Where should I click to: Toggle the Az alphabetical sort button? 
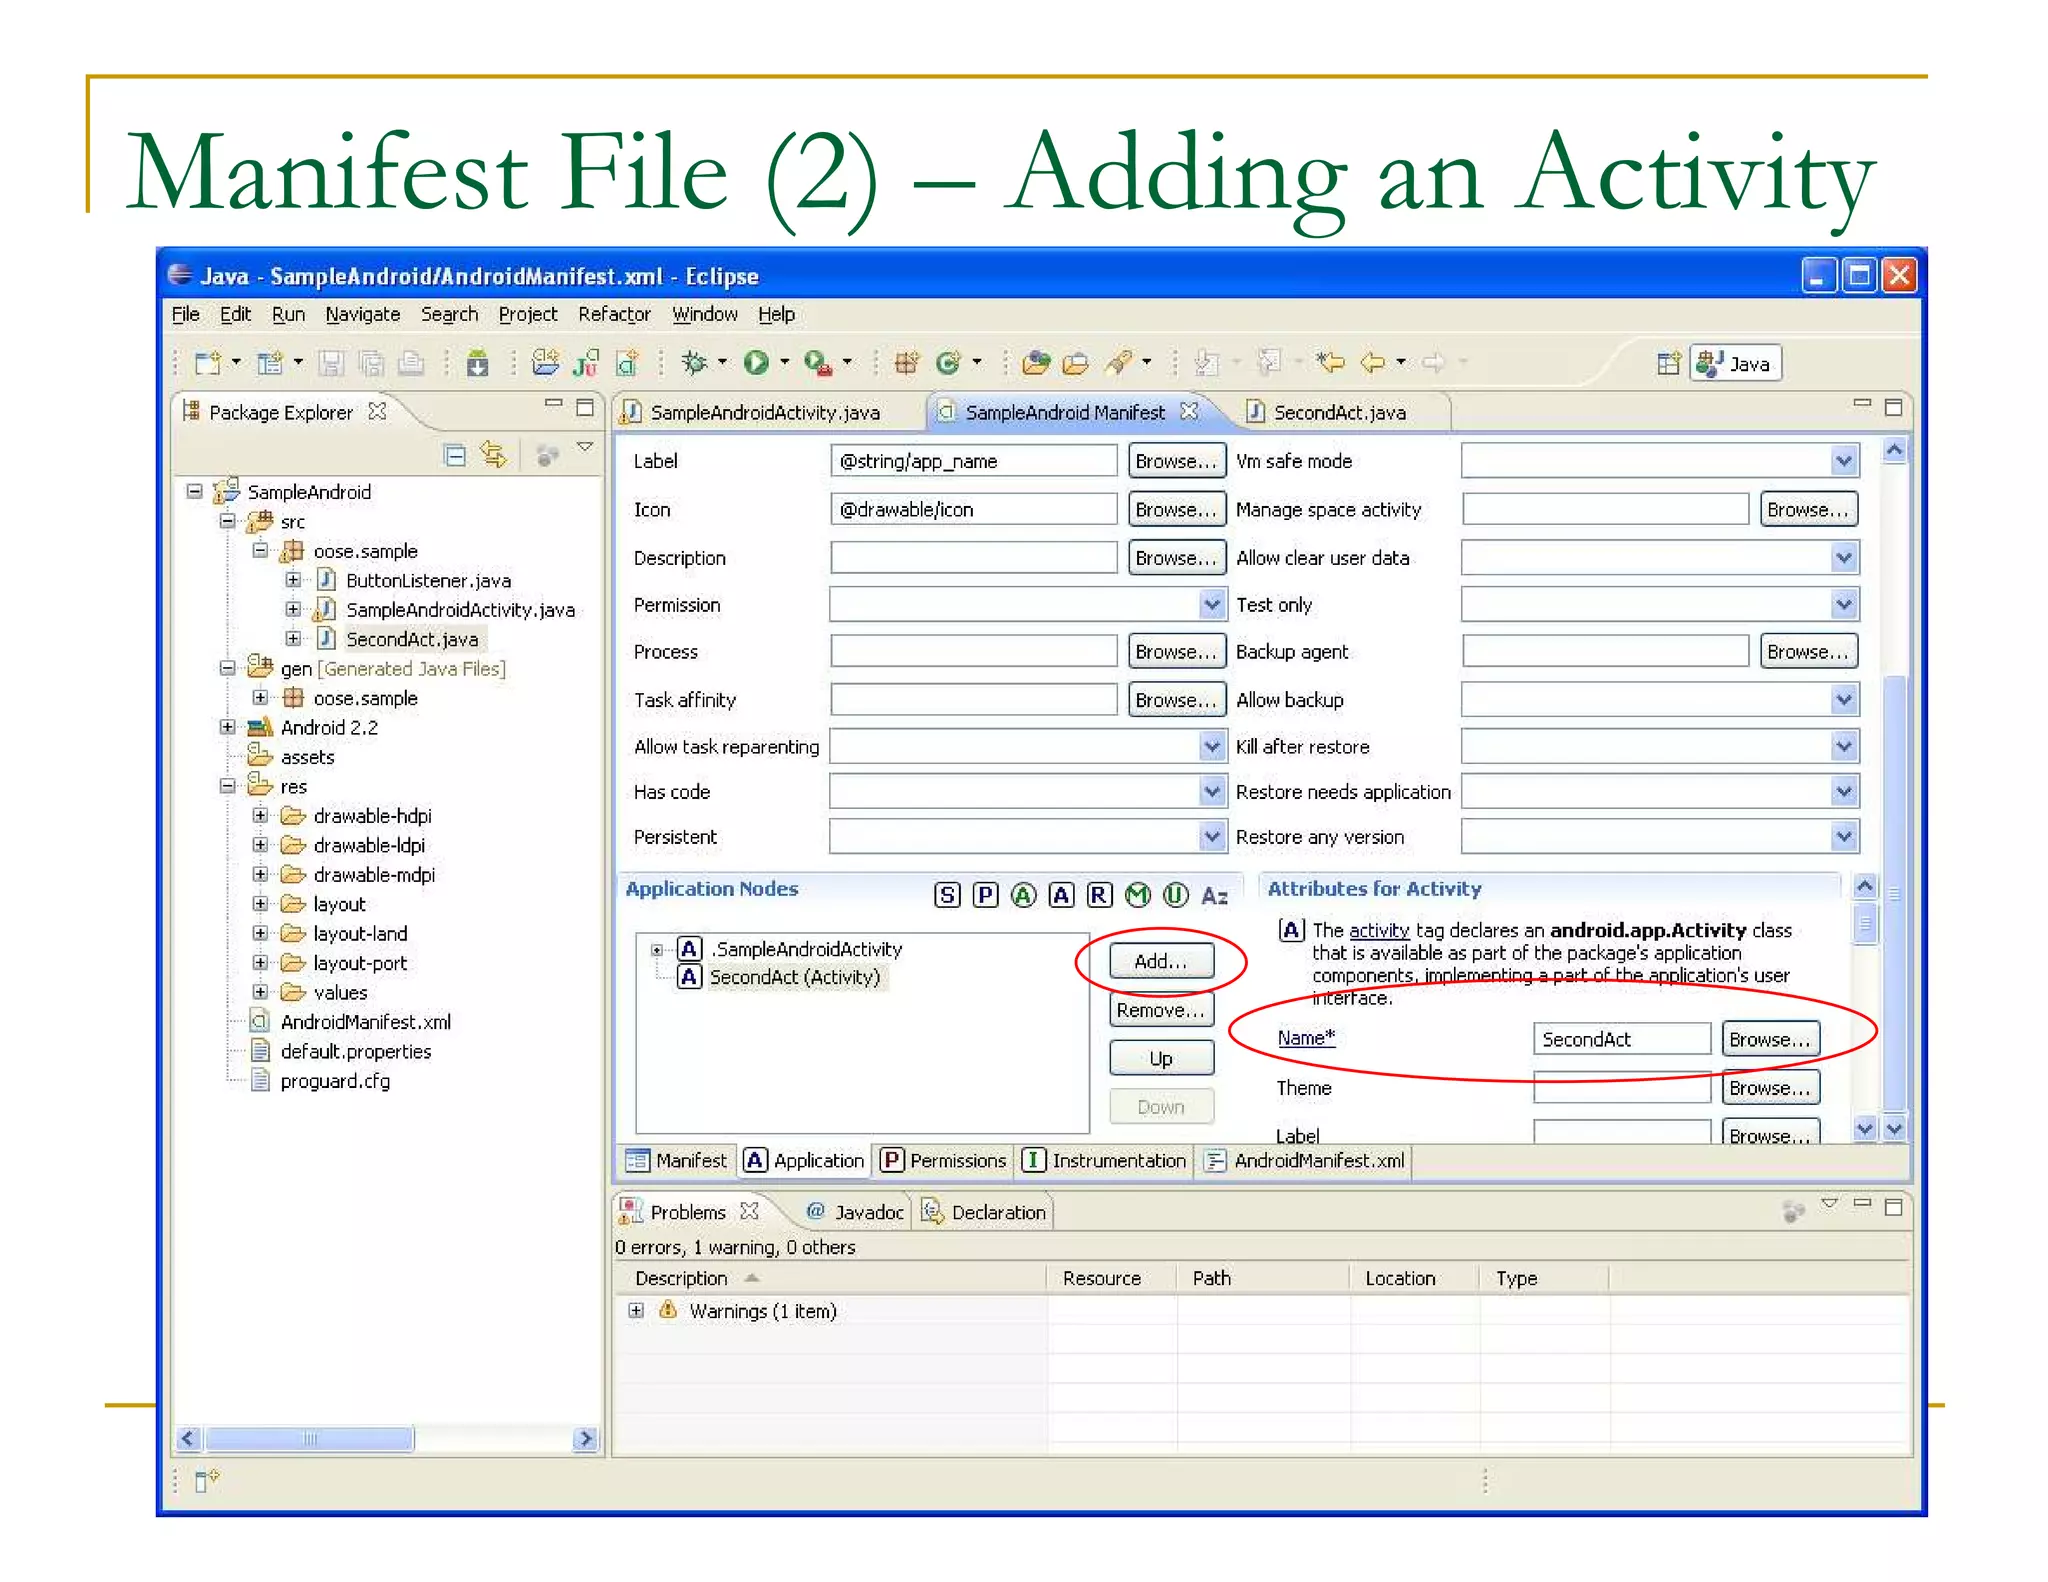click(x=1215, y=896)
